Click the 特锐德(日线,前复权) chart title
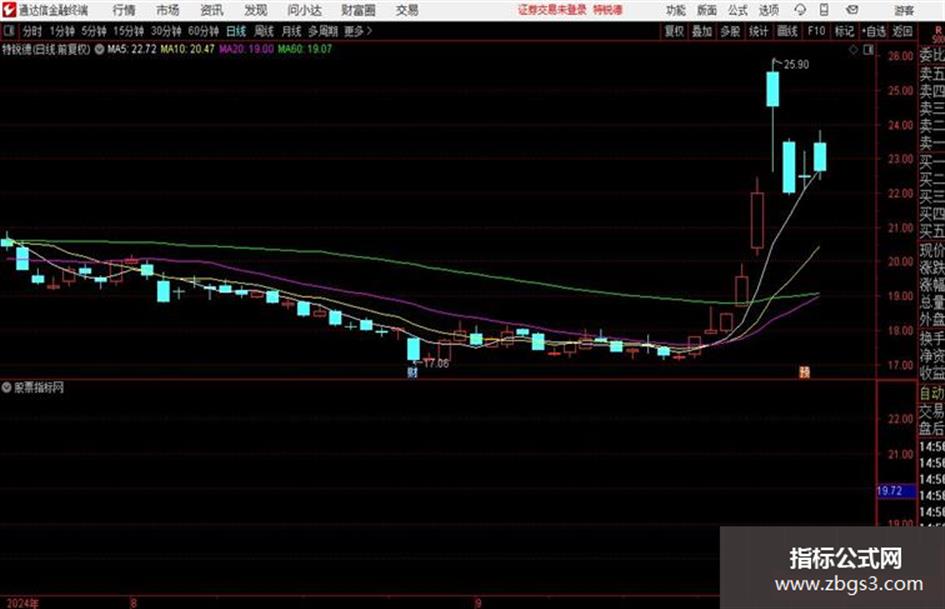 coord(46,49)
